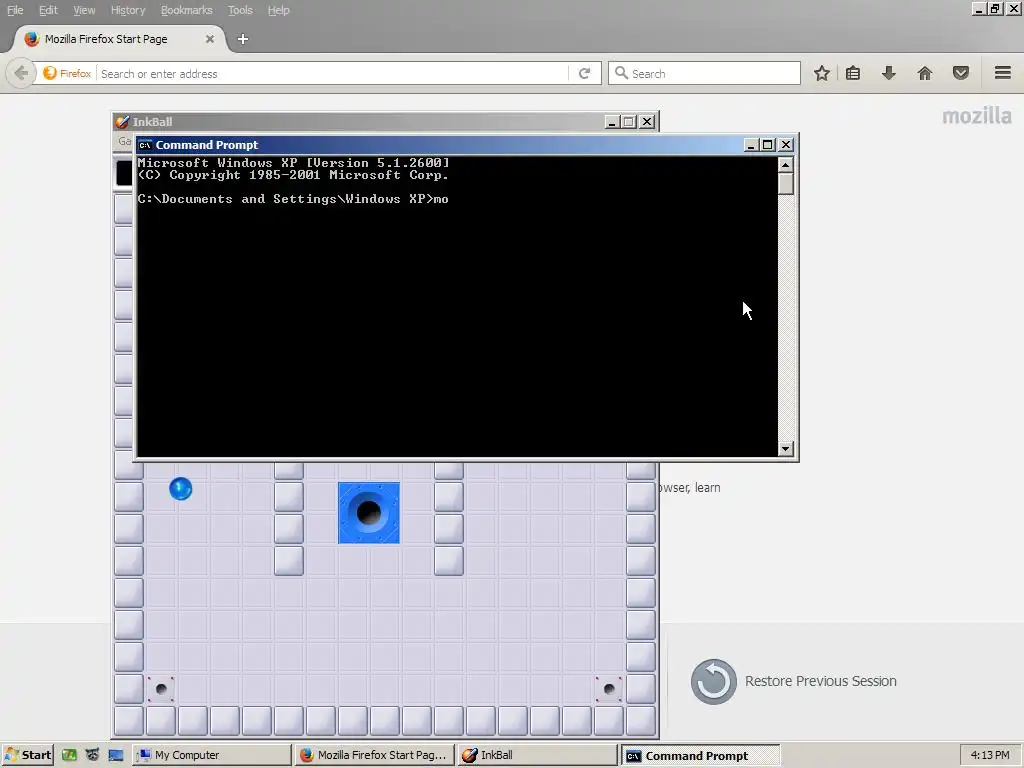Click the reload page icon
Screen dimensions: 1024x768
584,73
